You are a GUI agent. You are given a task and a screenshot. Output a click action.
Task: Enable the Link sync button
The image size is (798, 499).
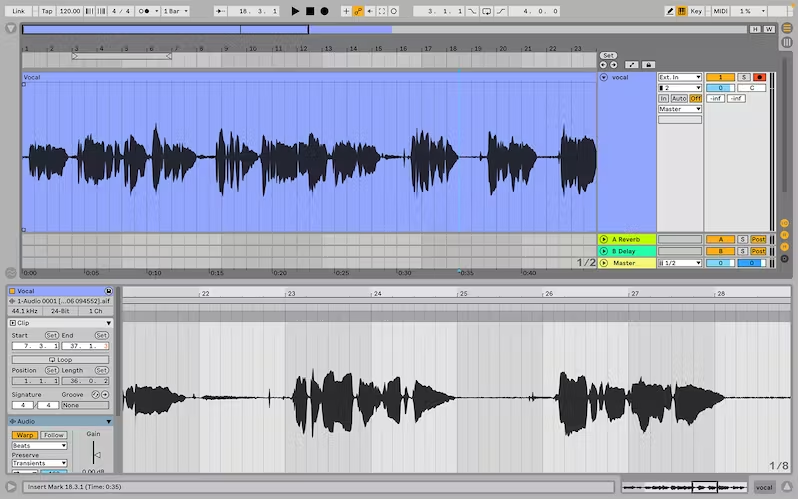pyautogui.click(x=19, y=11)
